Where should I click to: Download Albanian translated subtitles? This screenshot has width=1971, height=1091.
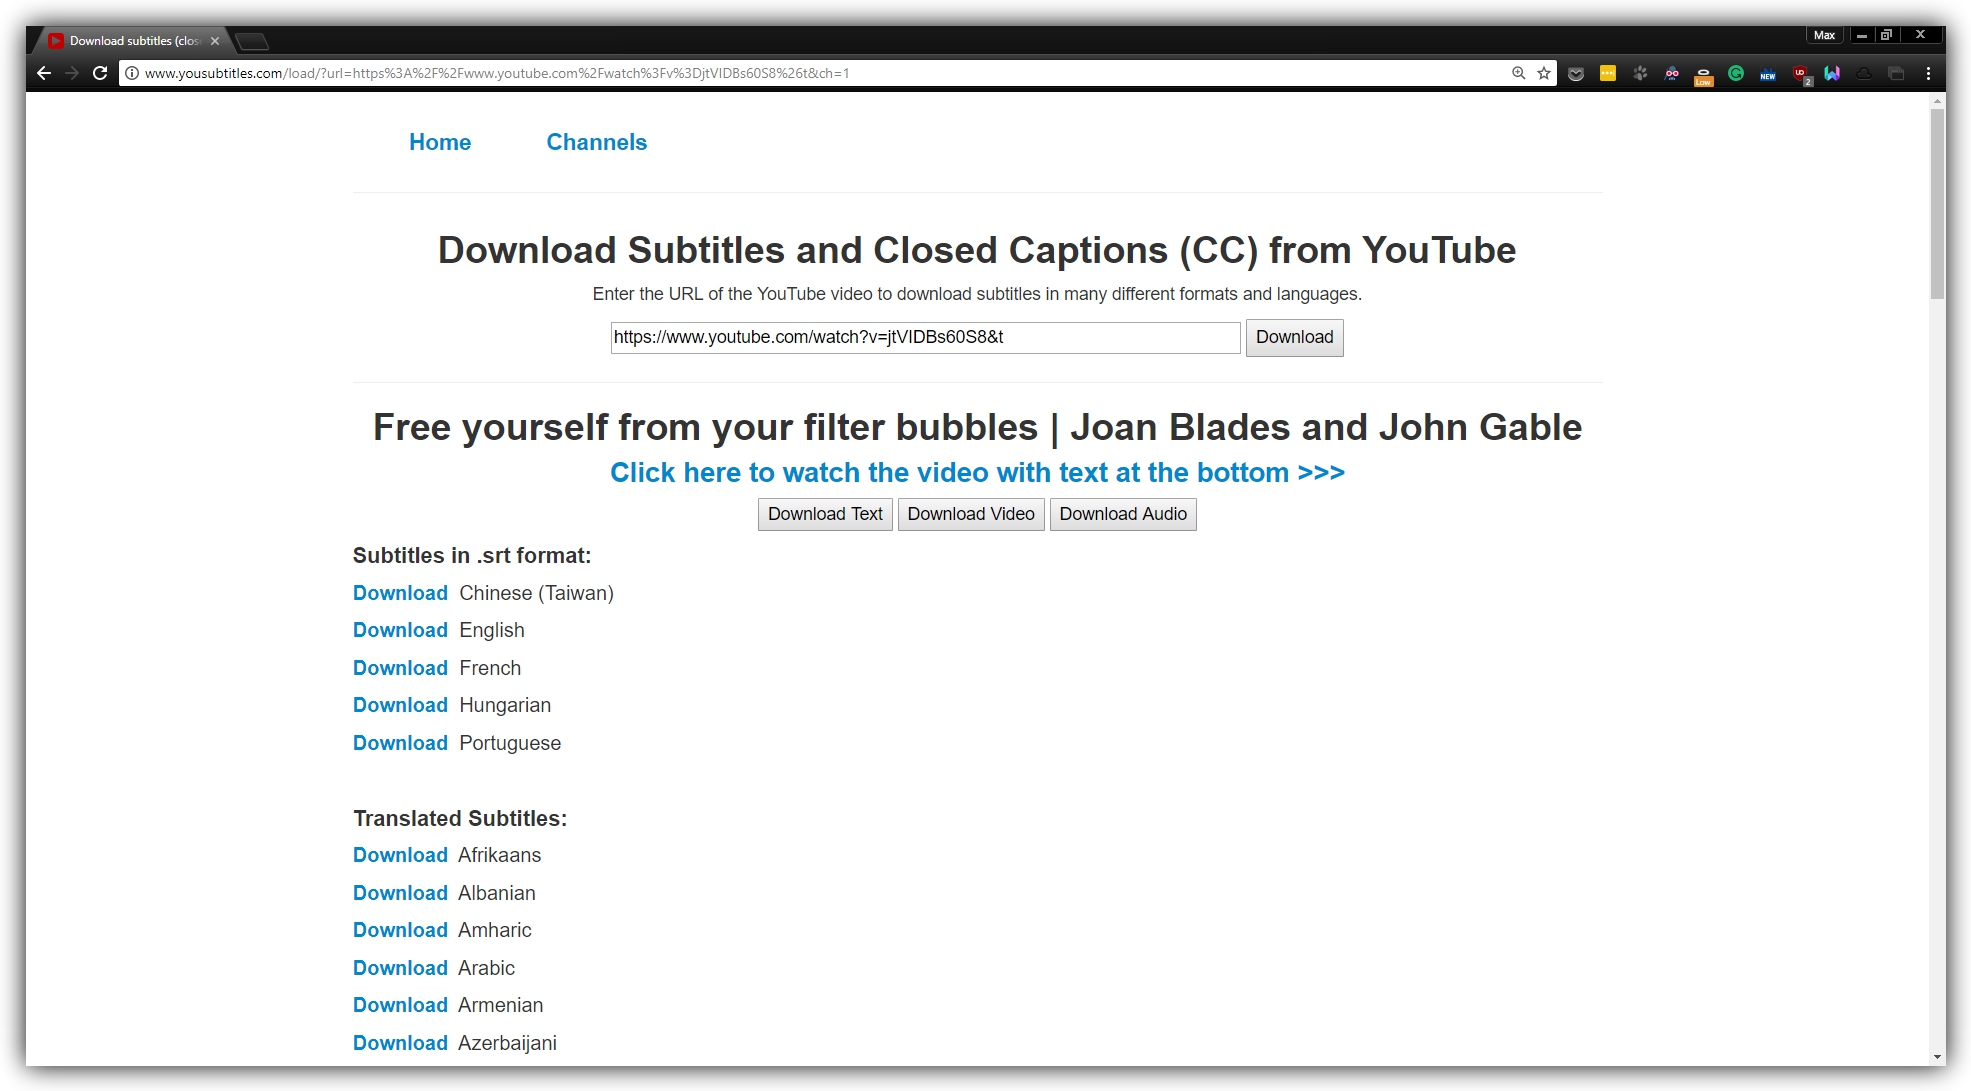tap(400, 893)
